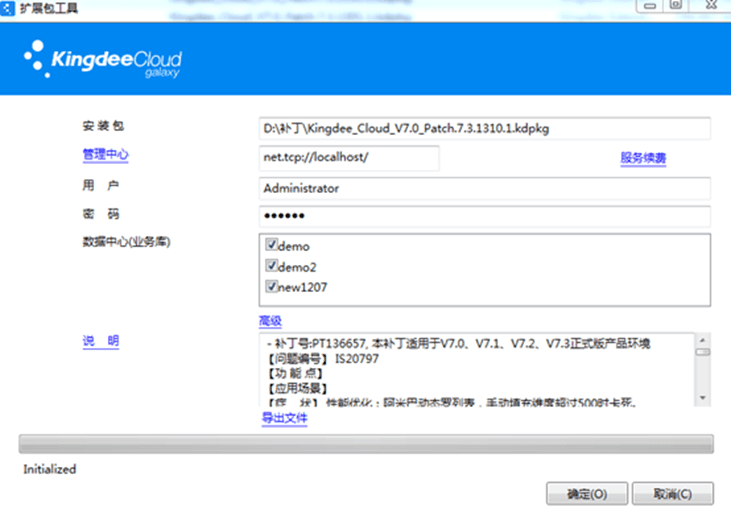Open the 高级 advanced link
Image resolution: width=731 pixels, height=520 pixels.
[x=270, y=321]
